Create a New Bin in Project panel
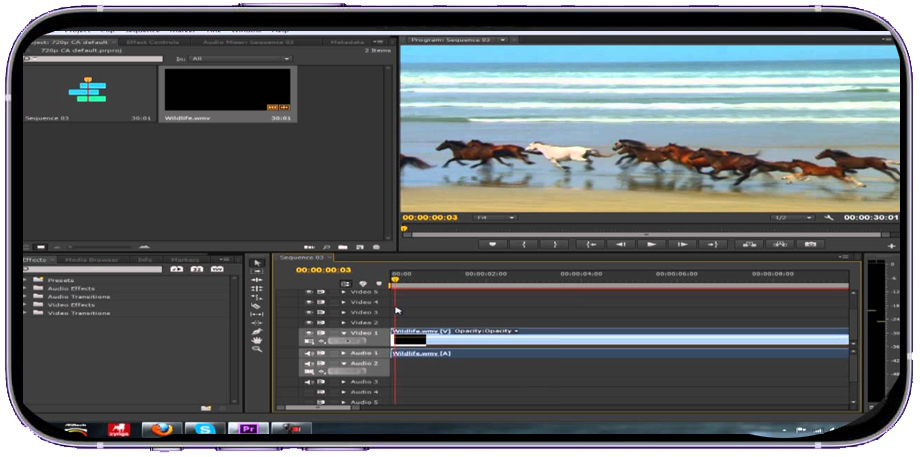Viewport: 920px width, 457px height. point(343,248)
